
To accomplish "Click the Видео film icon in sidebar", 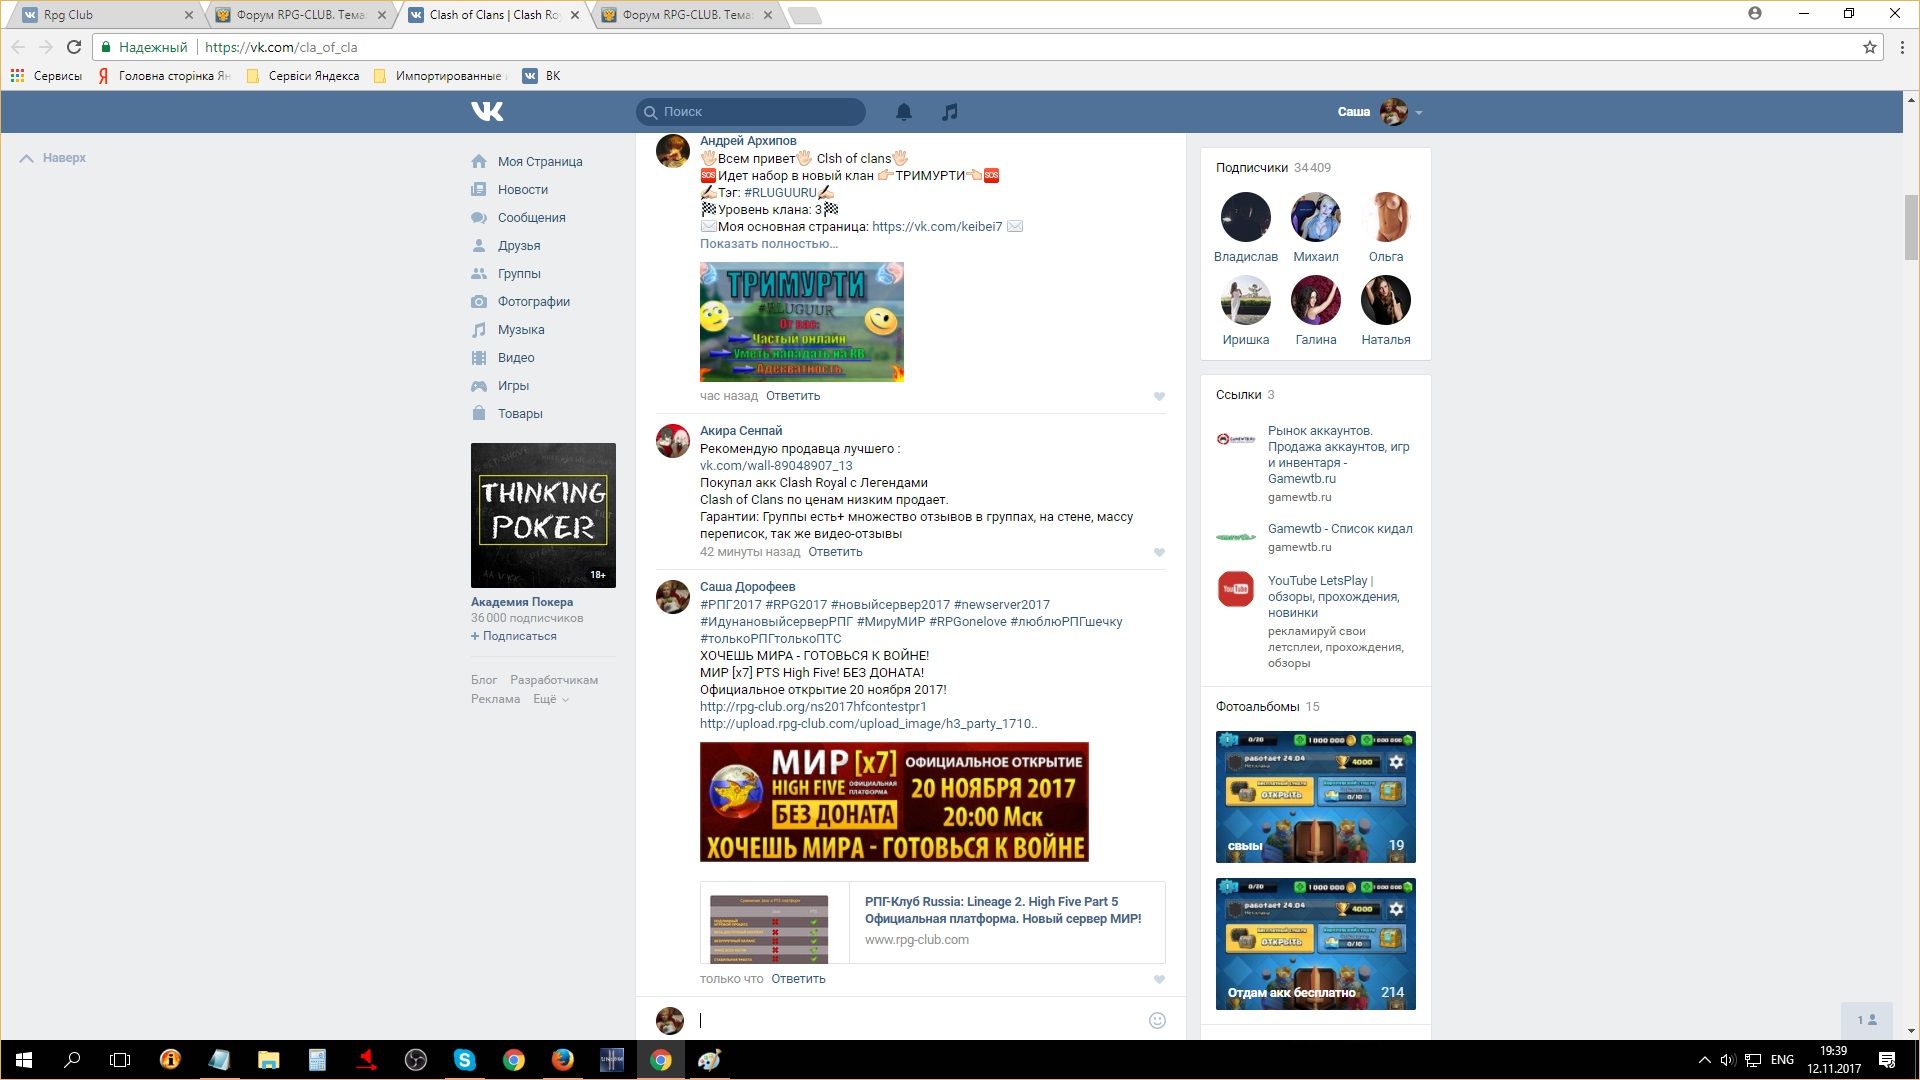I will click(x=479, y=358).
